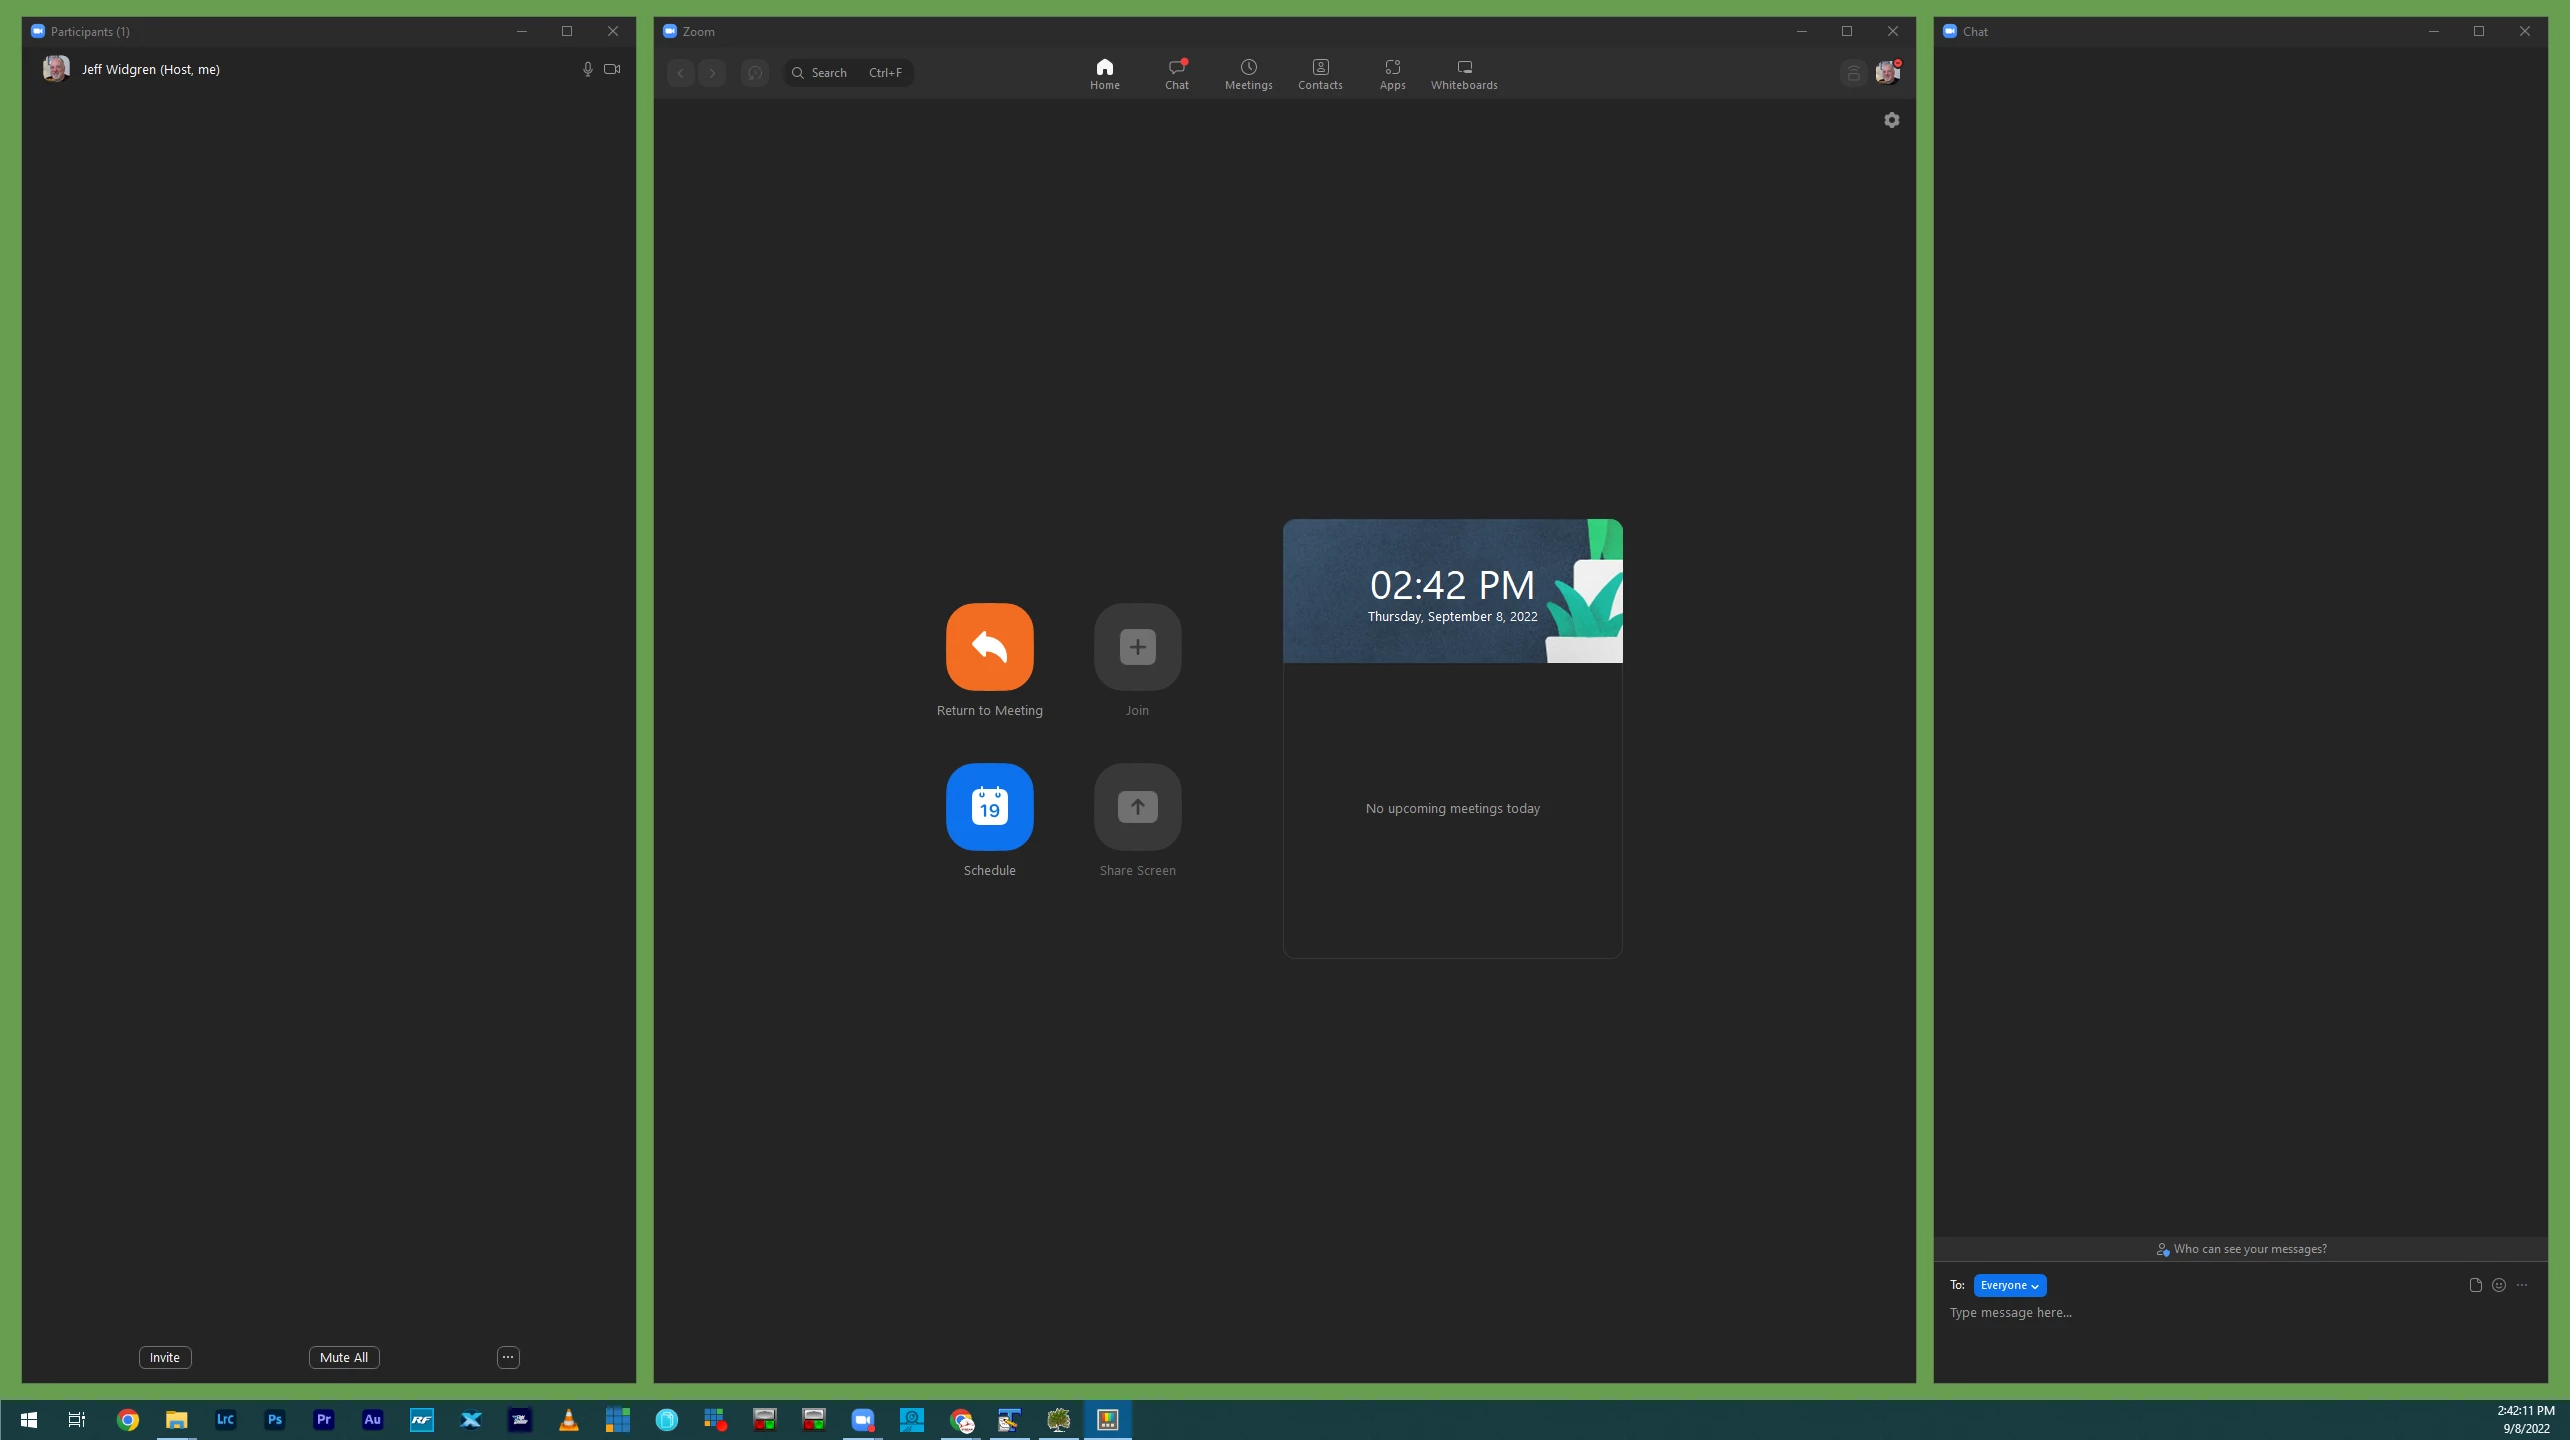This screenshot has width=2570, height=1440.
Task: Click the emoji icon in Chat
Action: click(x=2498, y=1285)
